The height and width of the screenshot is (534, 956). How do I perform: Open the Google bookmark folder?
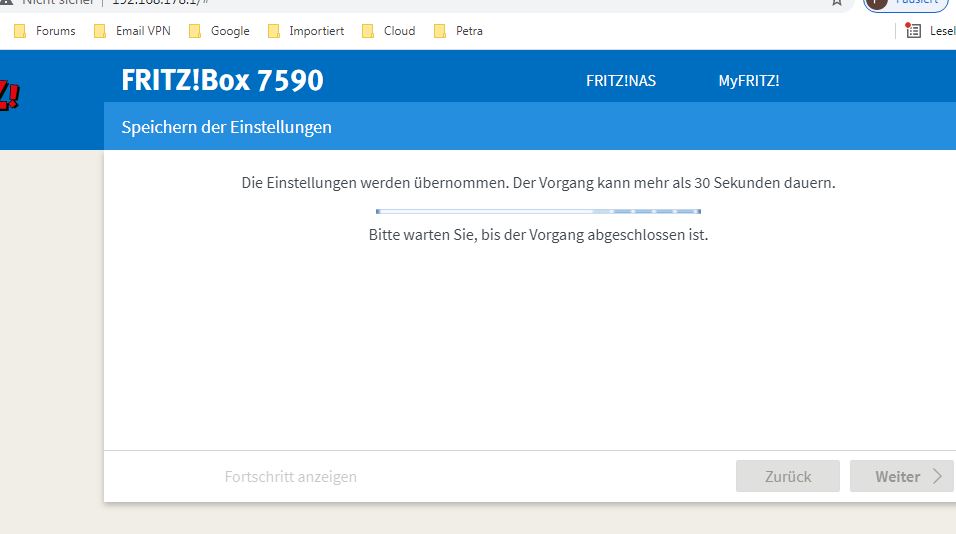[219, 31]
